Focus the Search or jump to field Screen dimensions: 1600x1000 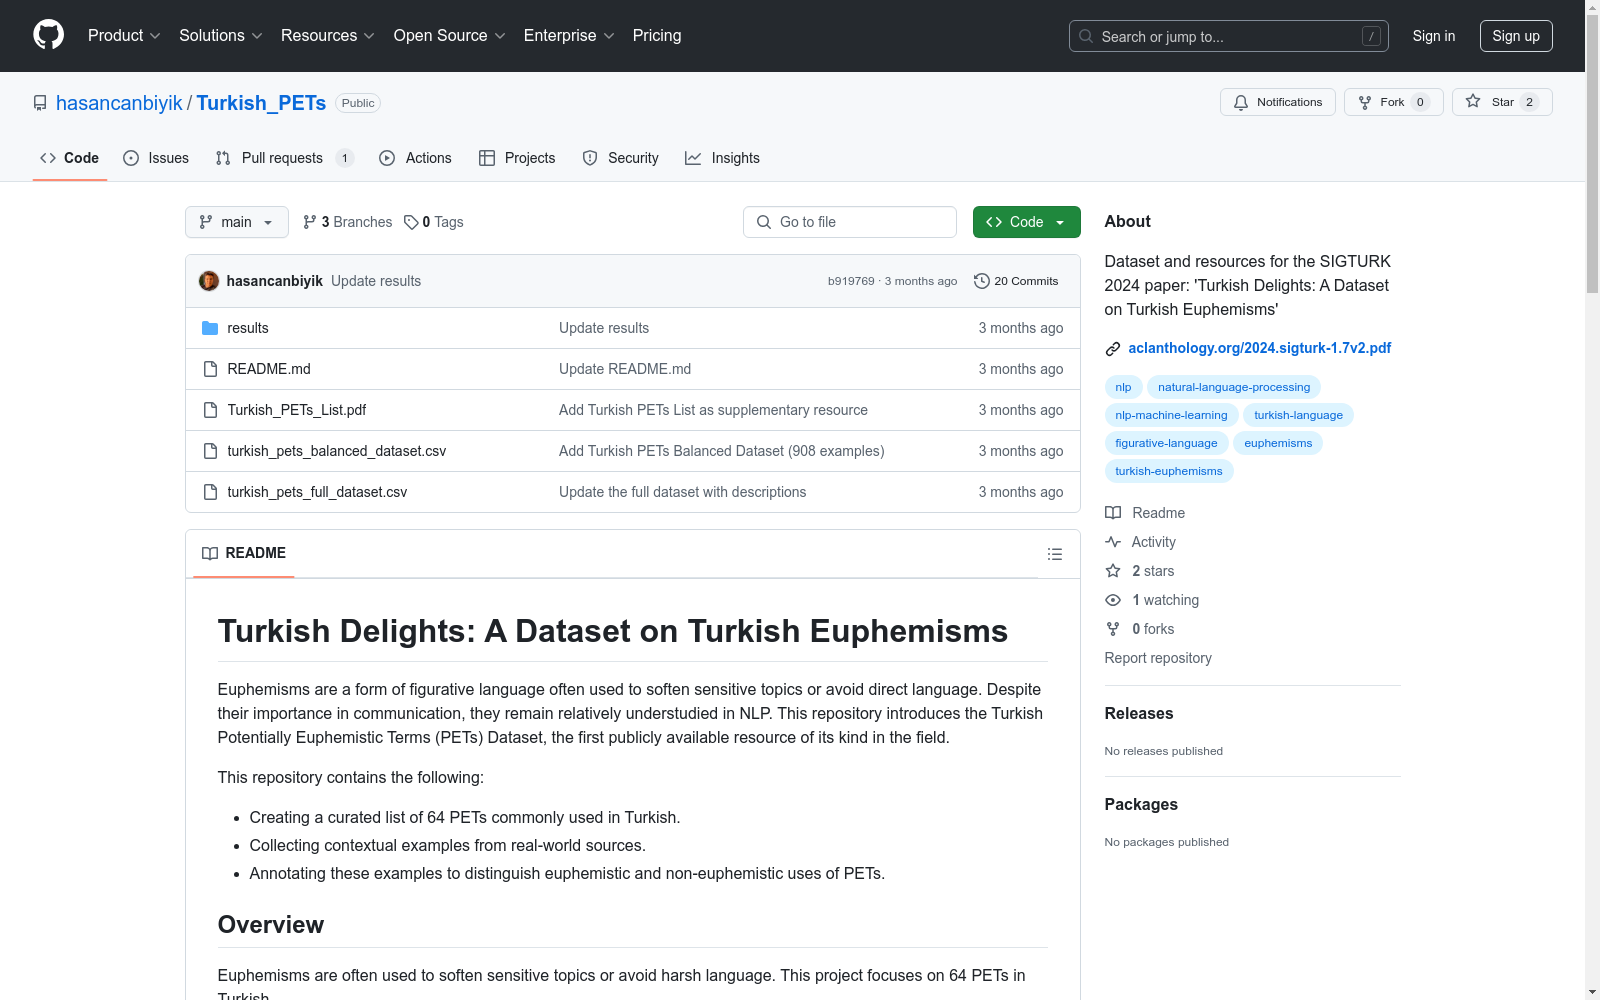1228,36
